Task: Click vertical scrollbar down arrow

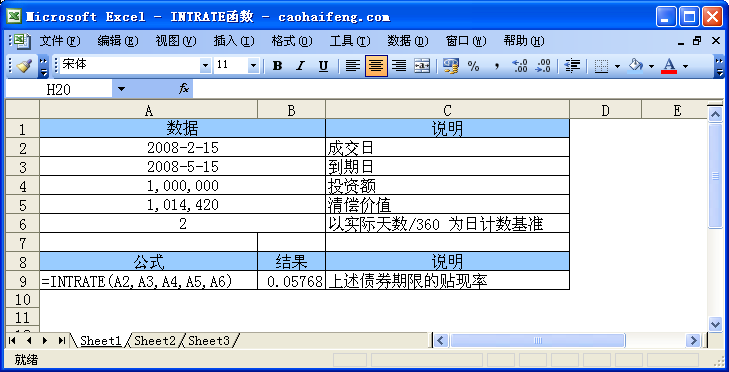Action: click(715, 324)
